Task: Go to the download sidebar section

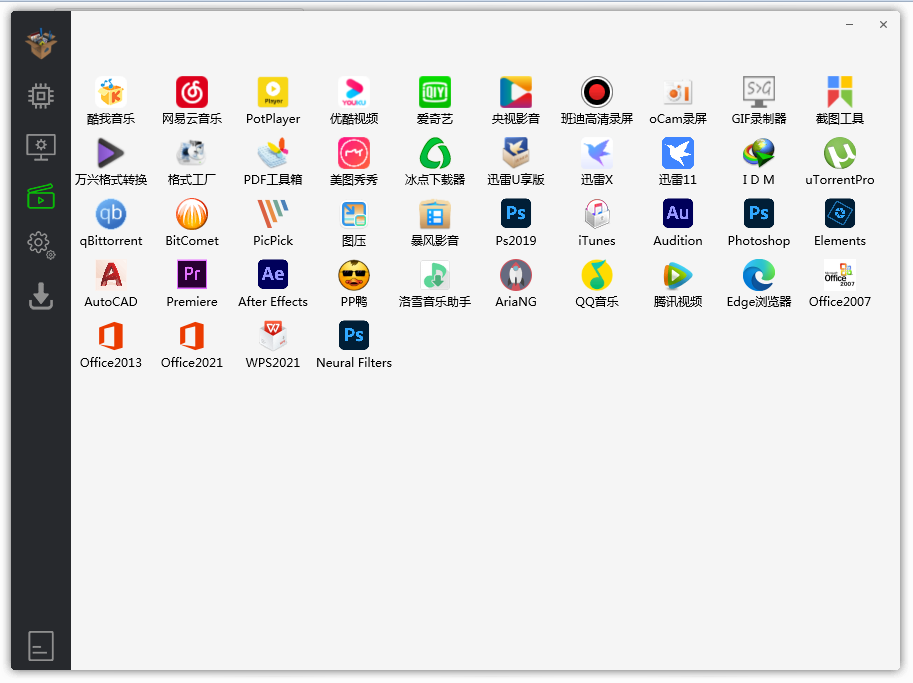Action: (x=41, y=296)
